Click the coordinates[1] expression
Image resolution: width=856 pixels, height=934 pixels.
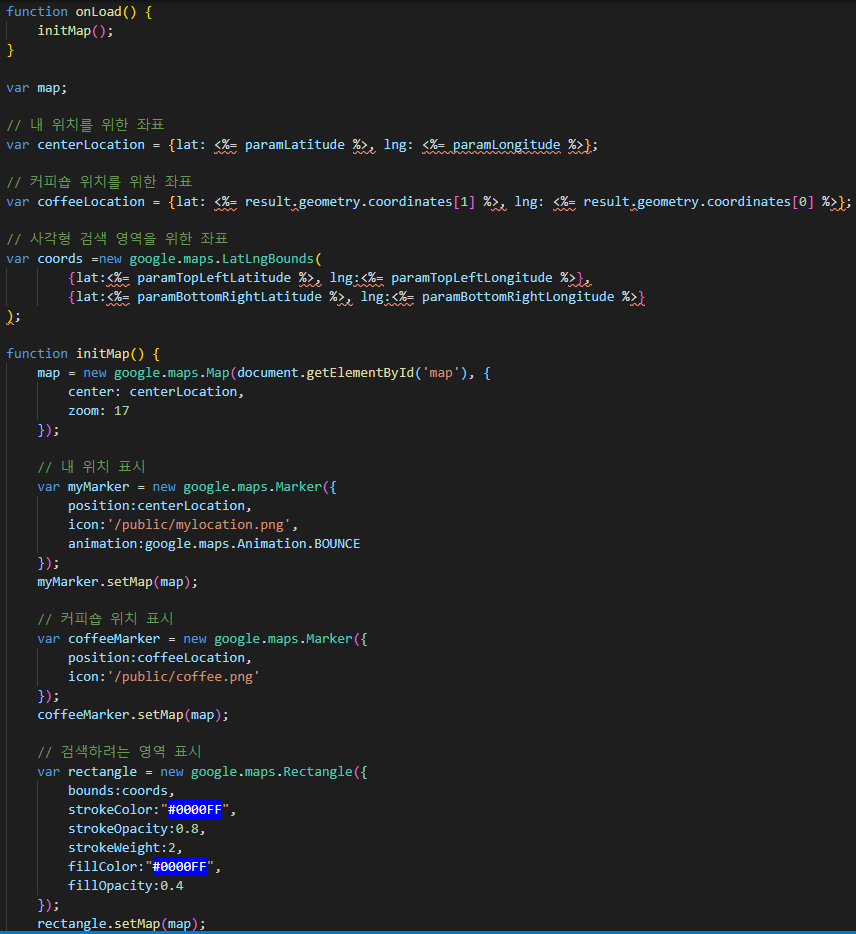tap(421, 202)
